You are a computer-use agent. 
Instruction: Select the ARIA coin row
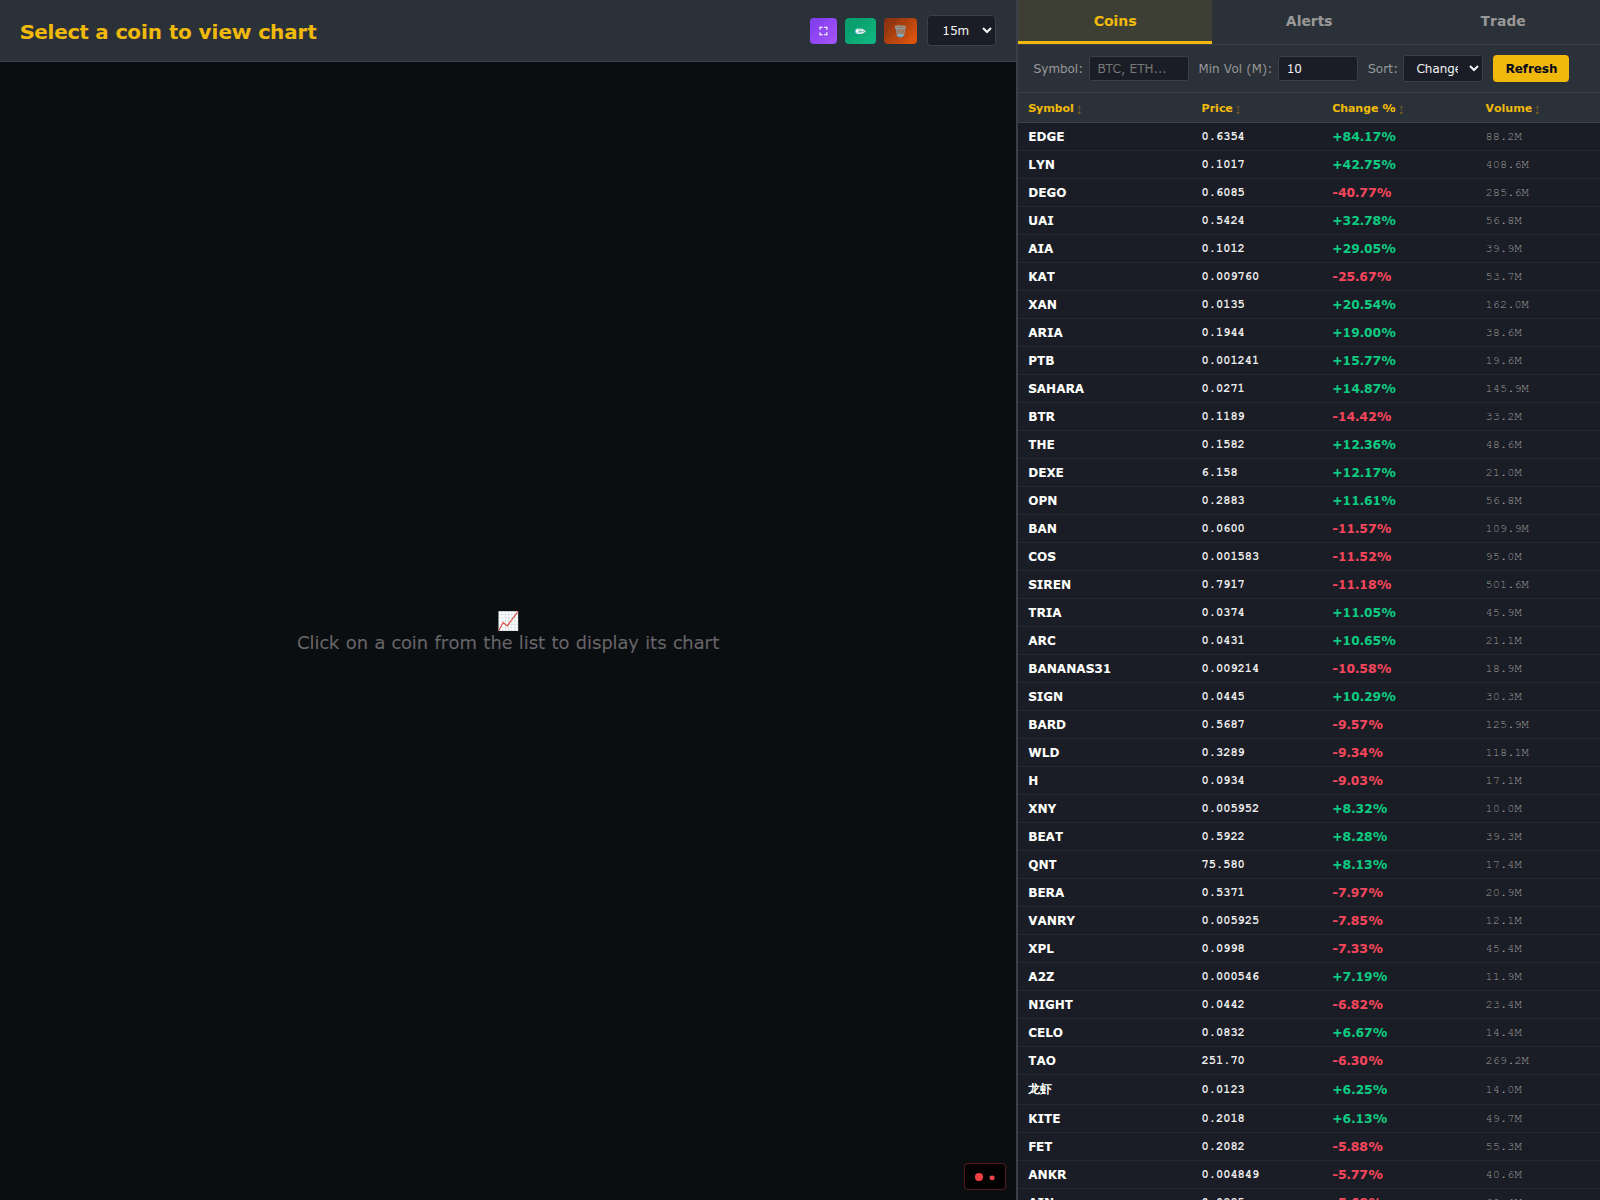[1309, 333]
